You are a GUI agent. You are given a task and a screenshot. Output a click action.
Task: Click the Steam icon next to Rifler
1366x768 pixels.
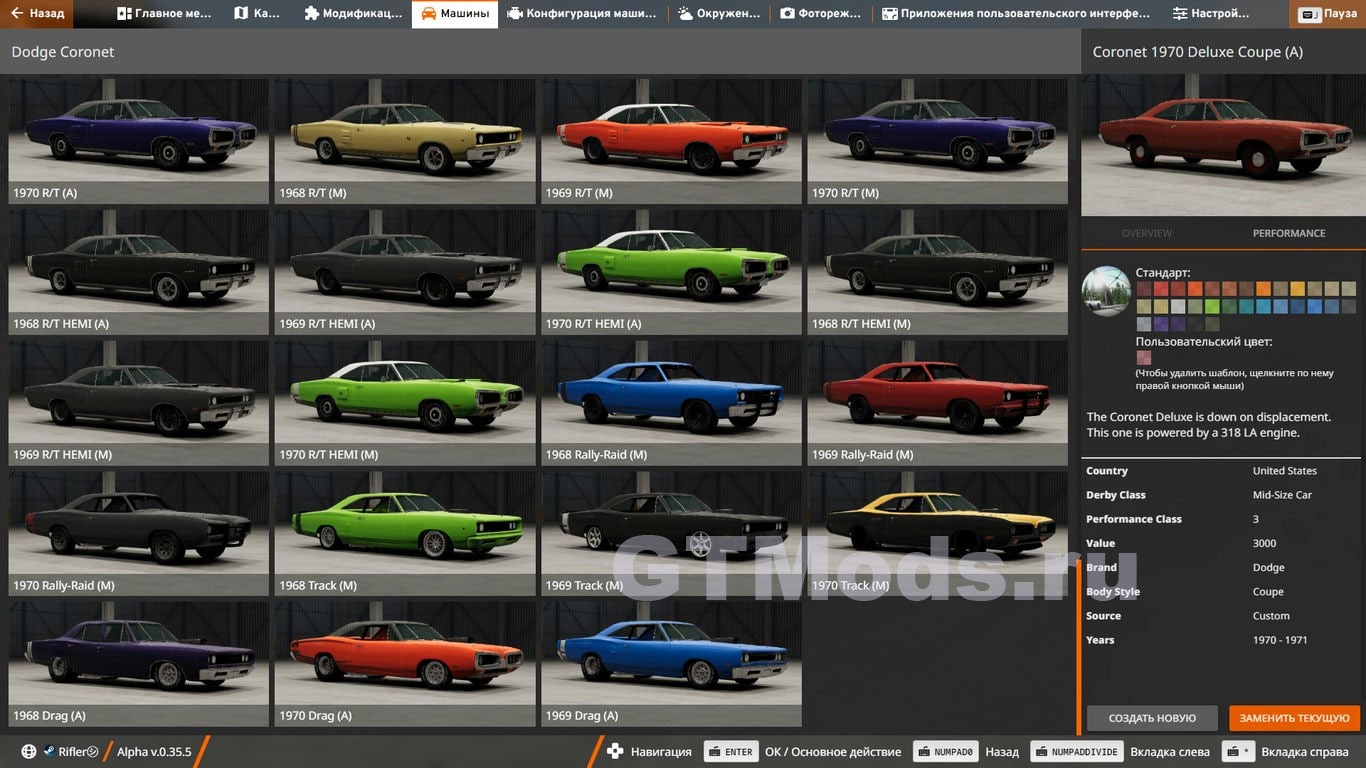(x=48, y=752)
